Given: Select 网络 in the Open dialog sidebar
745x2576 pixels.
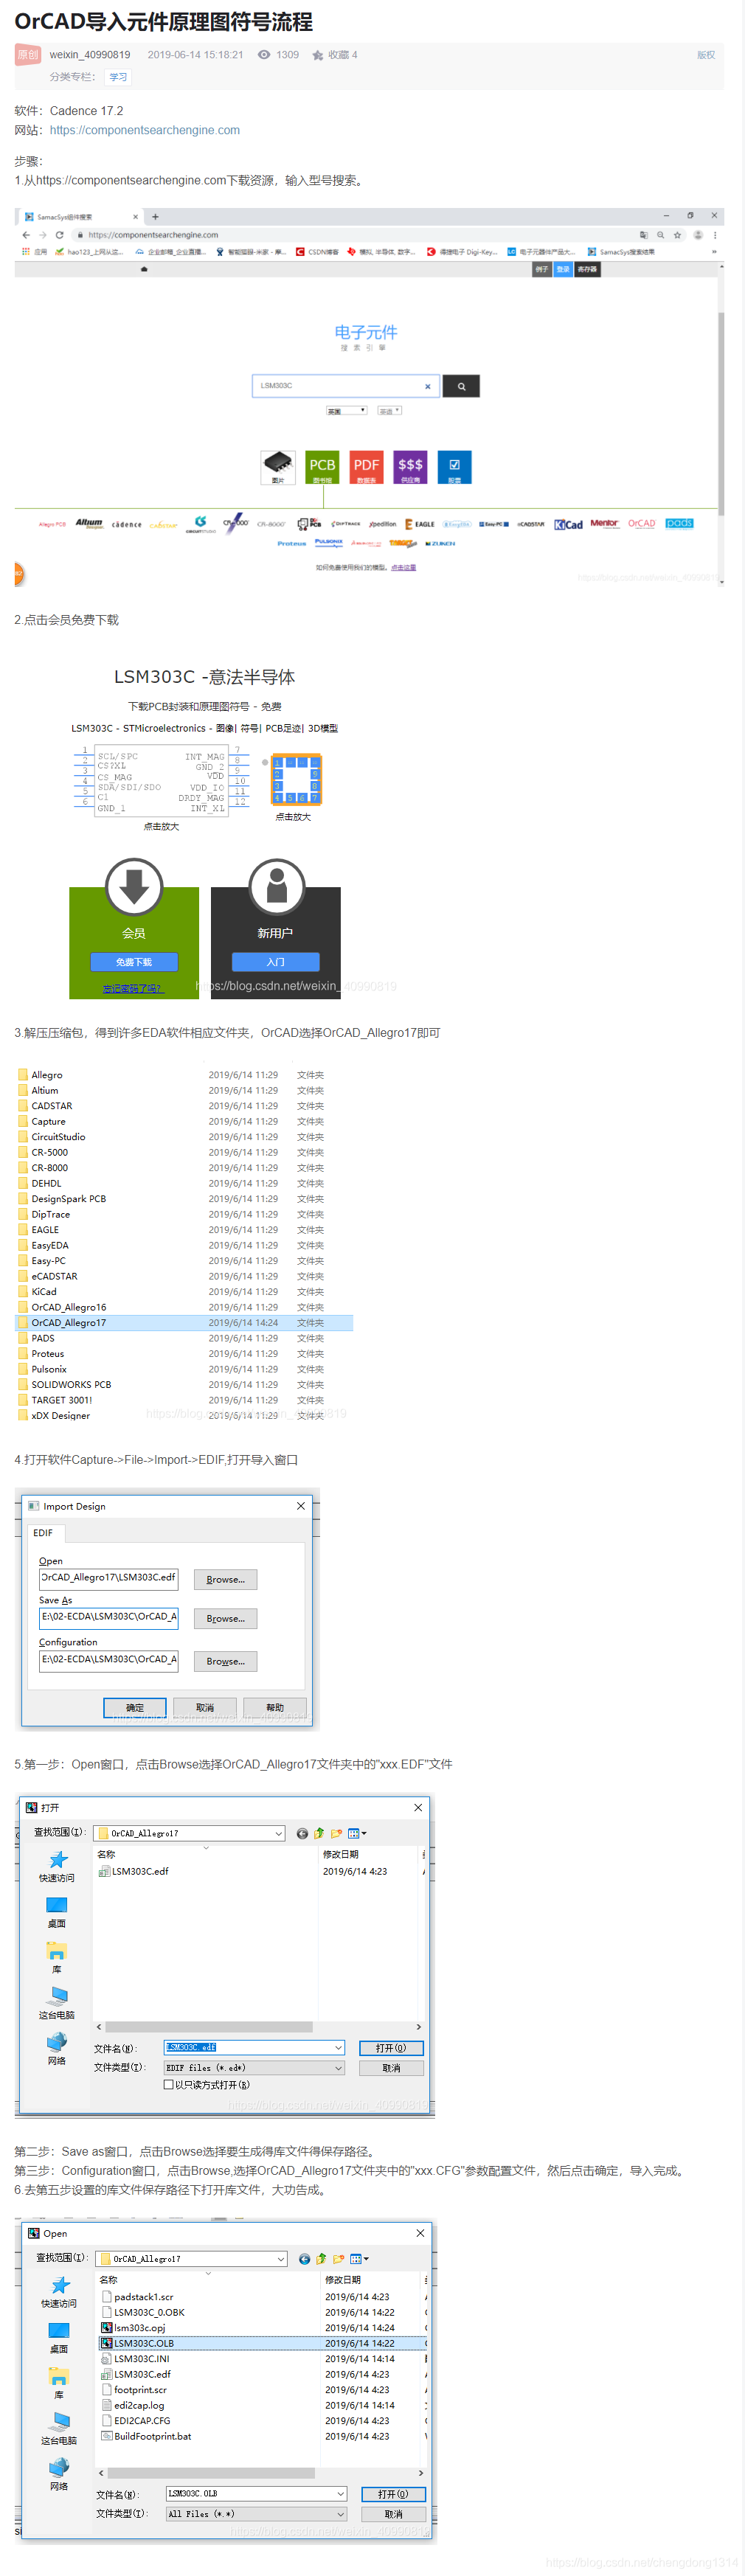Looking at the screenshot, I should [x=59, y=2475].
